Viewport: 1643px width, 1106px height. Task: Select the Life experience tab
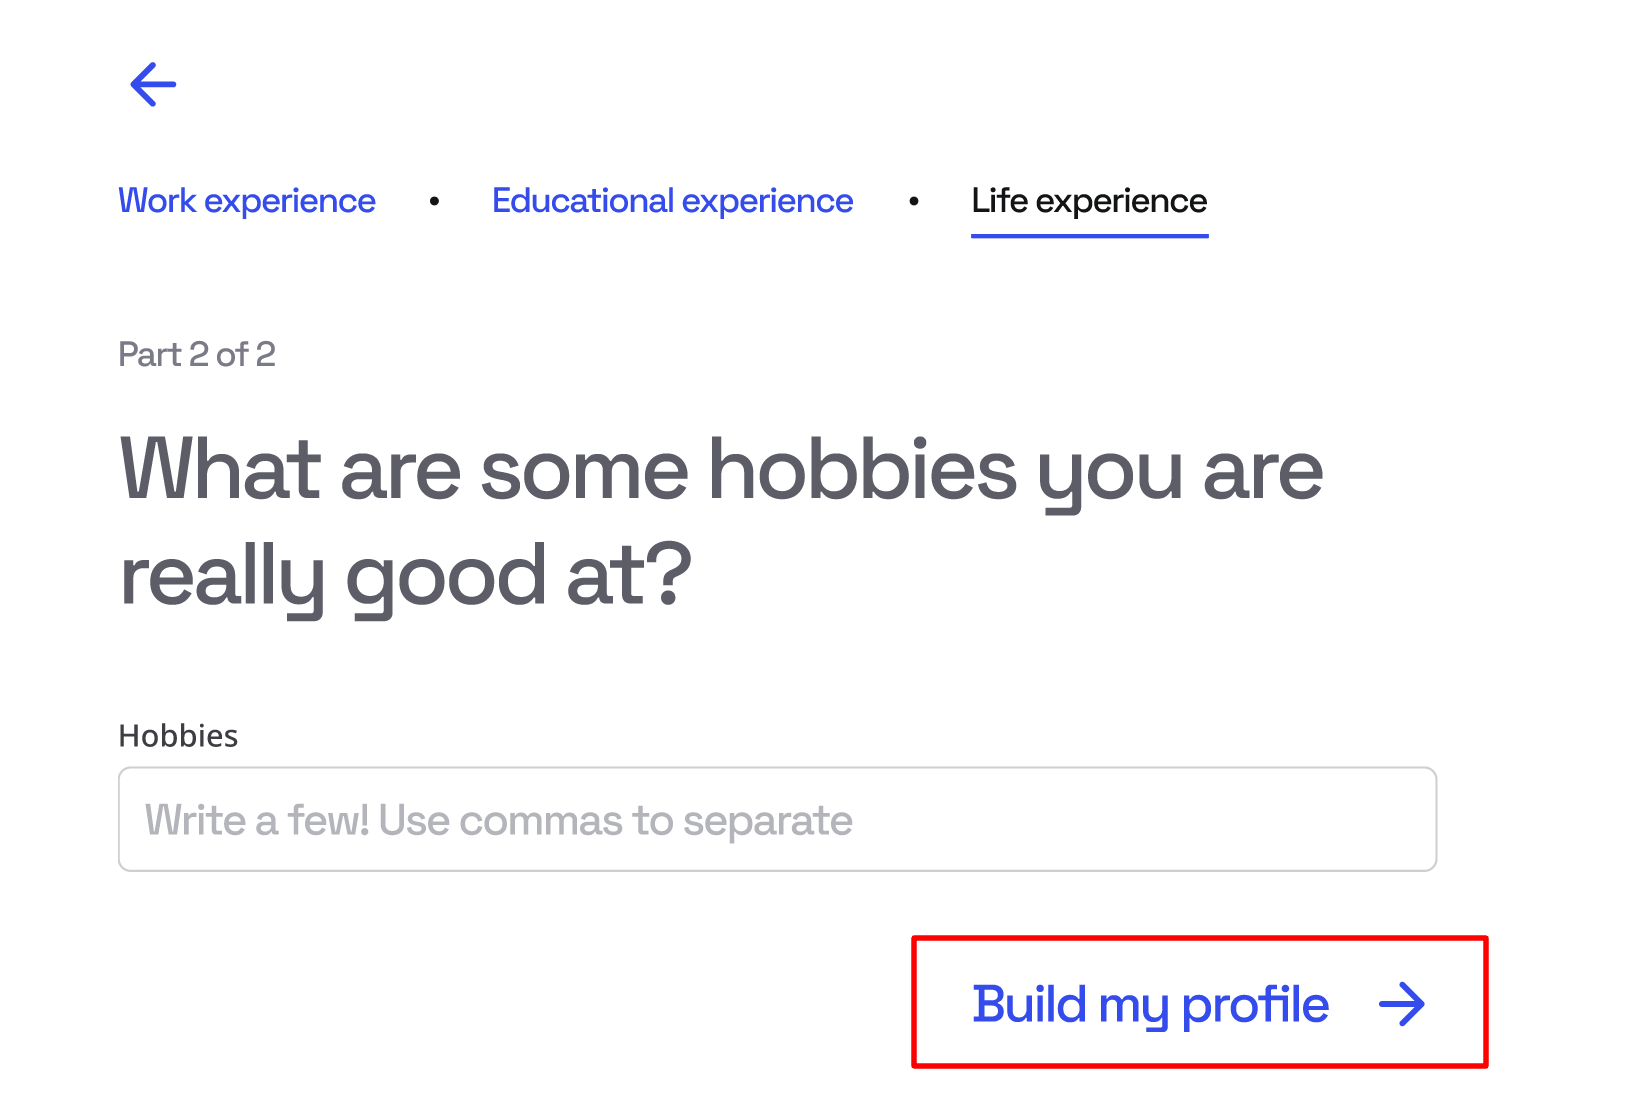click(1089, 201)
